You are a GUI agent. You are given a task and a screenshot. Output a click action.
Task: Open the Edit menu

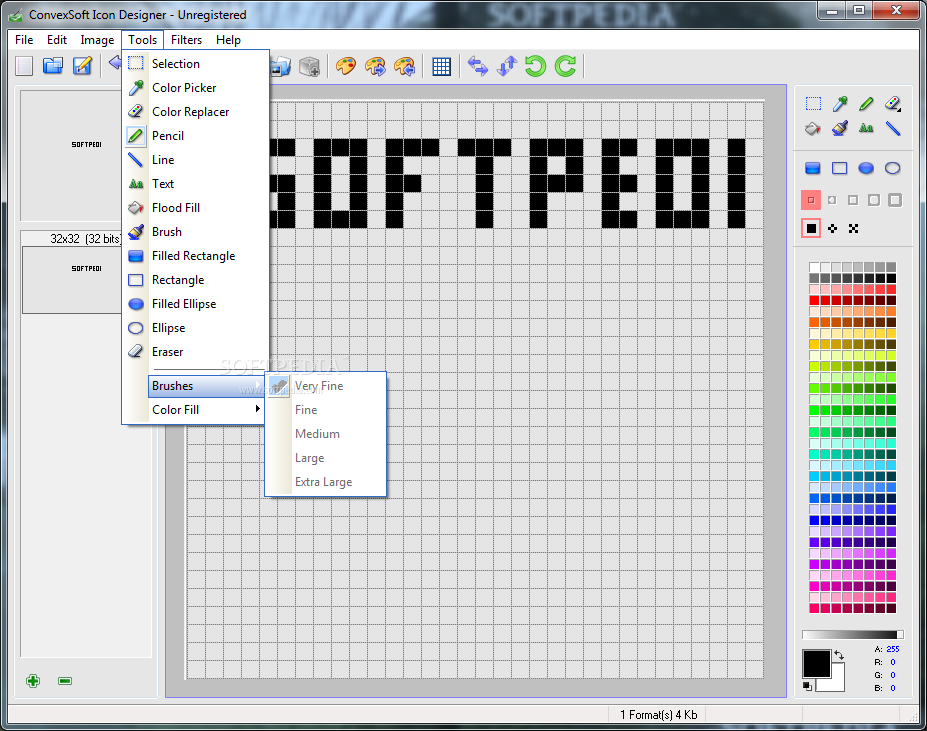57,40
